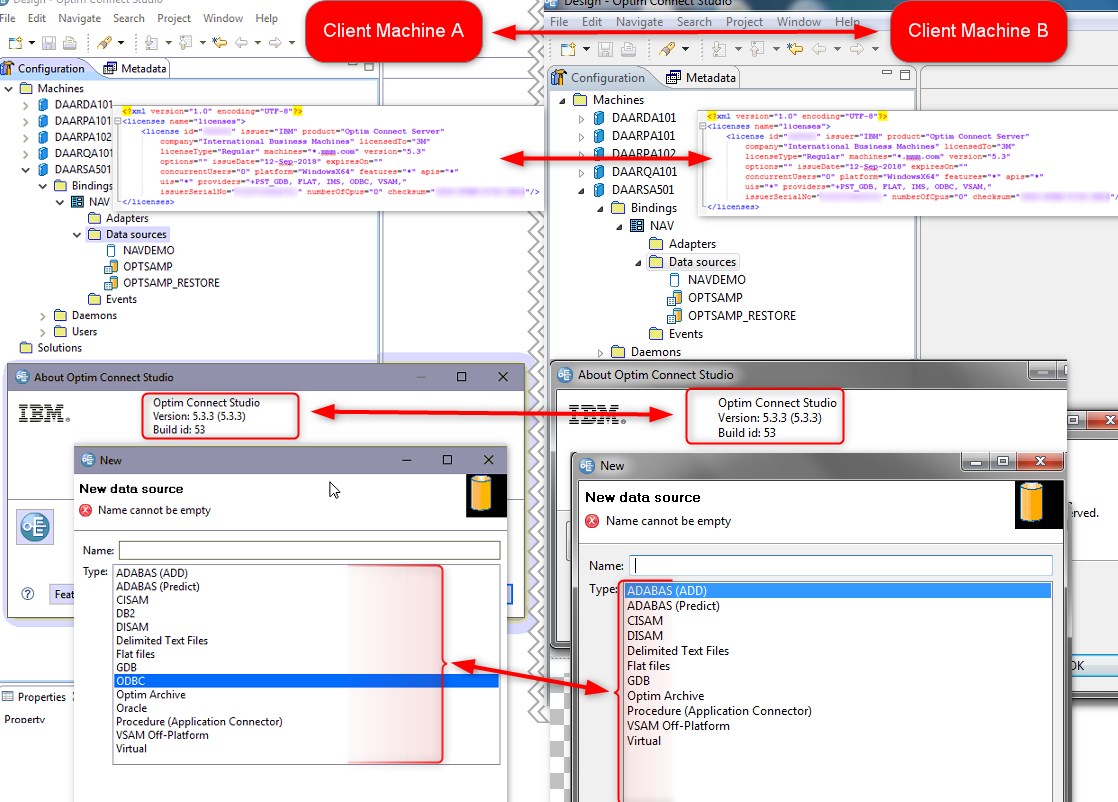The width and height of the screenshot is (1118, 802).
Task: Open the Search dropdown arrow in left toolbar
Action: click(x=120, y=43)
